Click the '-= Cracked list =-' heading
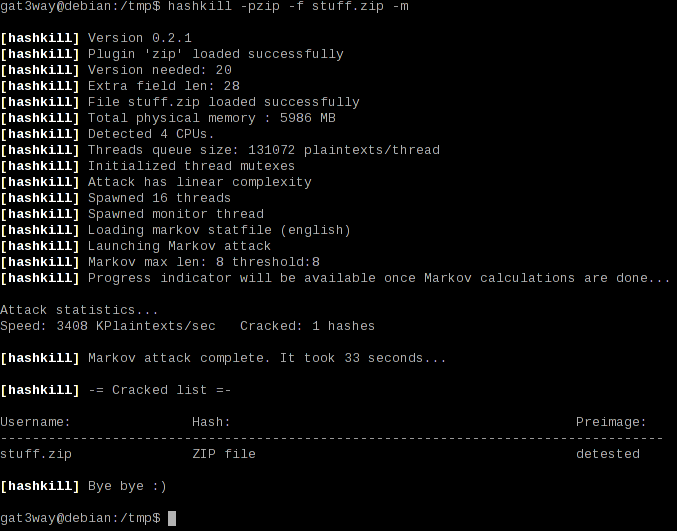The height and width of the screenshot is (531, 677). (x=159, y=390)
